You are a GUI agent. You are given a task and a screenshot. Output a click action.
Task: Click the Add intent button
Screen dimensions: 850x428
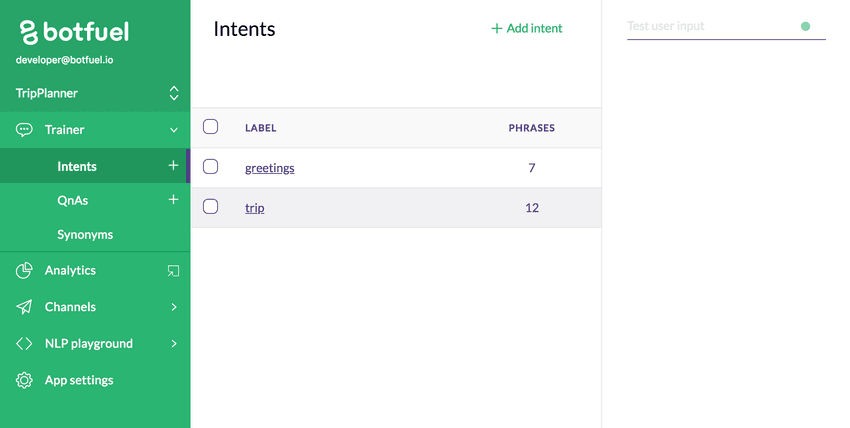pyautogui.click(x=527, y=28)
